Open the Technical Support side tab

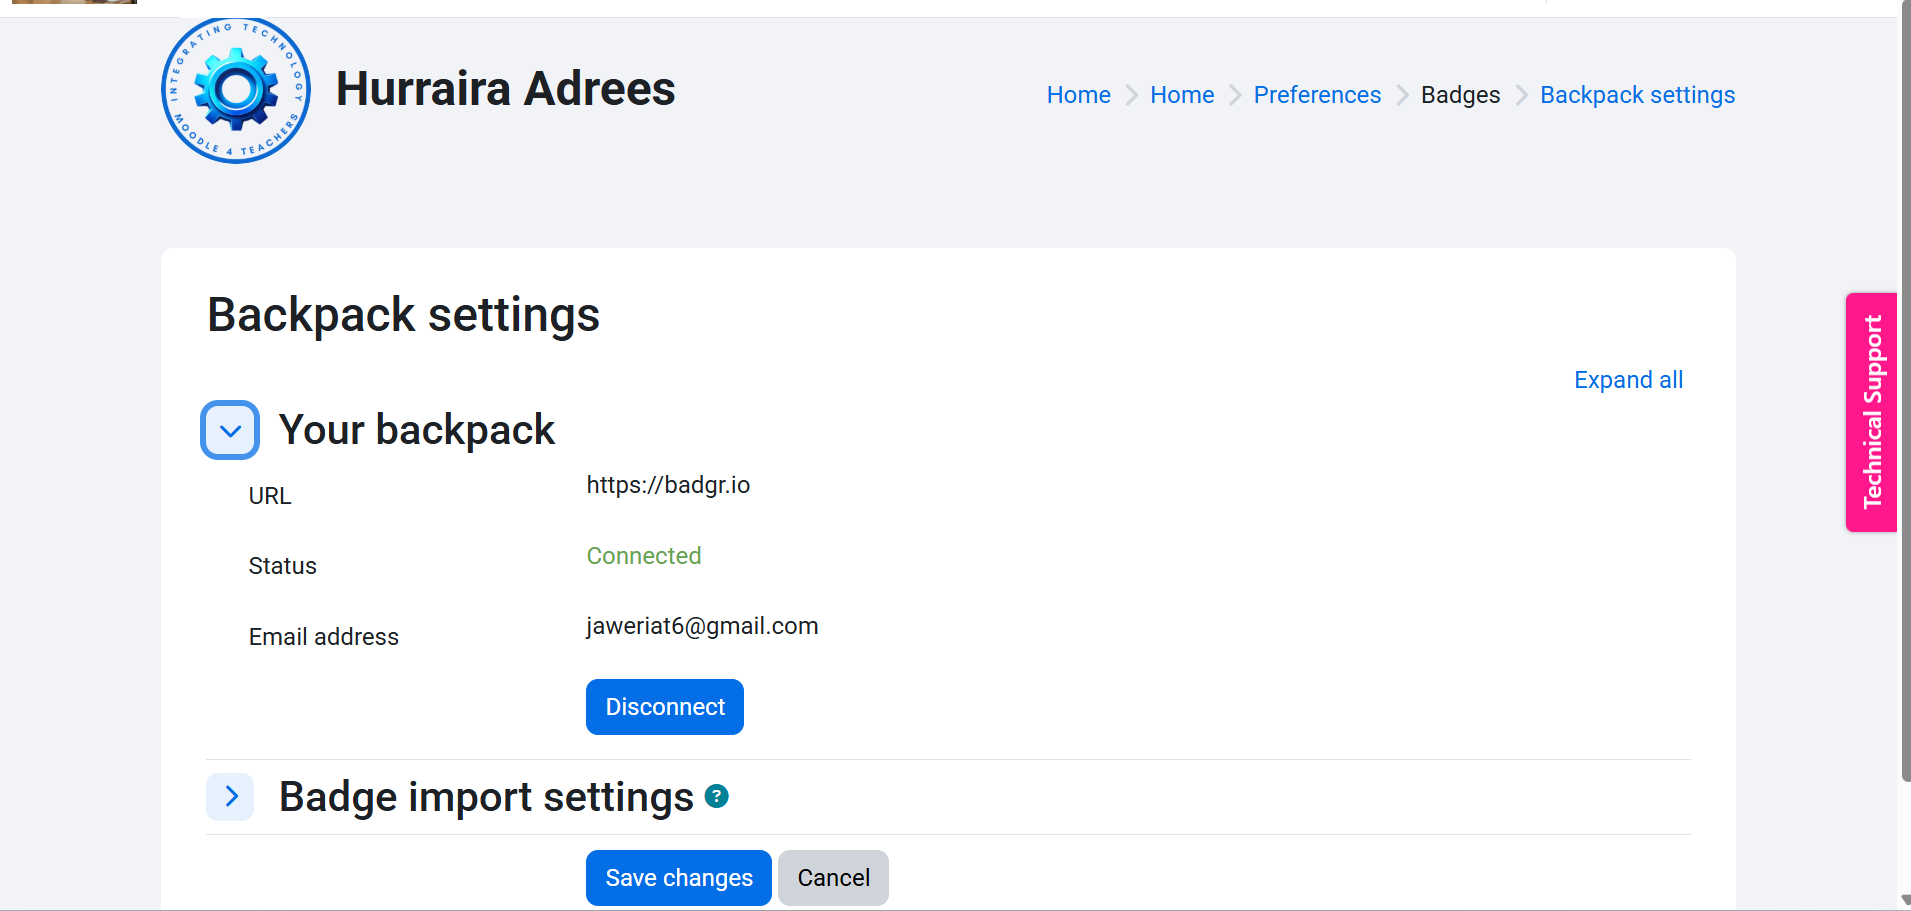[x=1872, y=412]
